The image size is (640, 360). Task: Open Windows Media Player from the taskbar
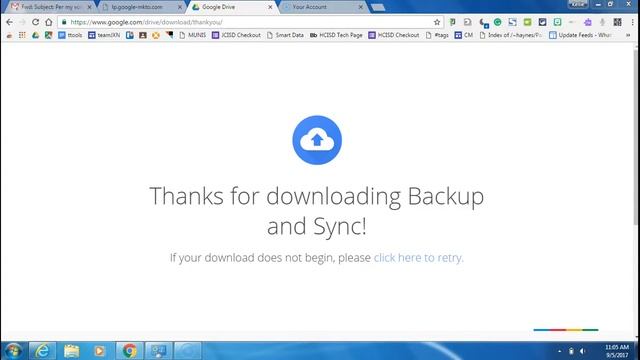click(99, 351)
